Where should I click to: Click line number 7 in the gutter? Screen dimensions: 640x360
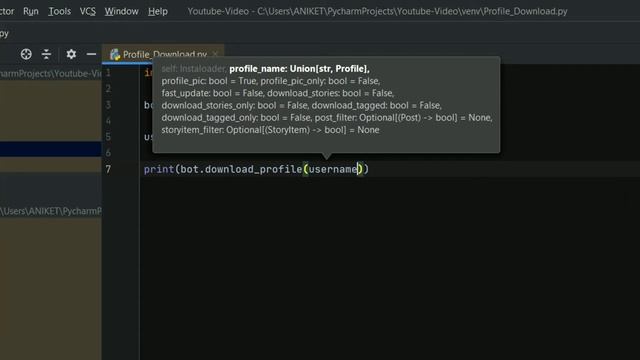108,169
